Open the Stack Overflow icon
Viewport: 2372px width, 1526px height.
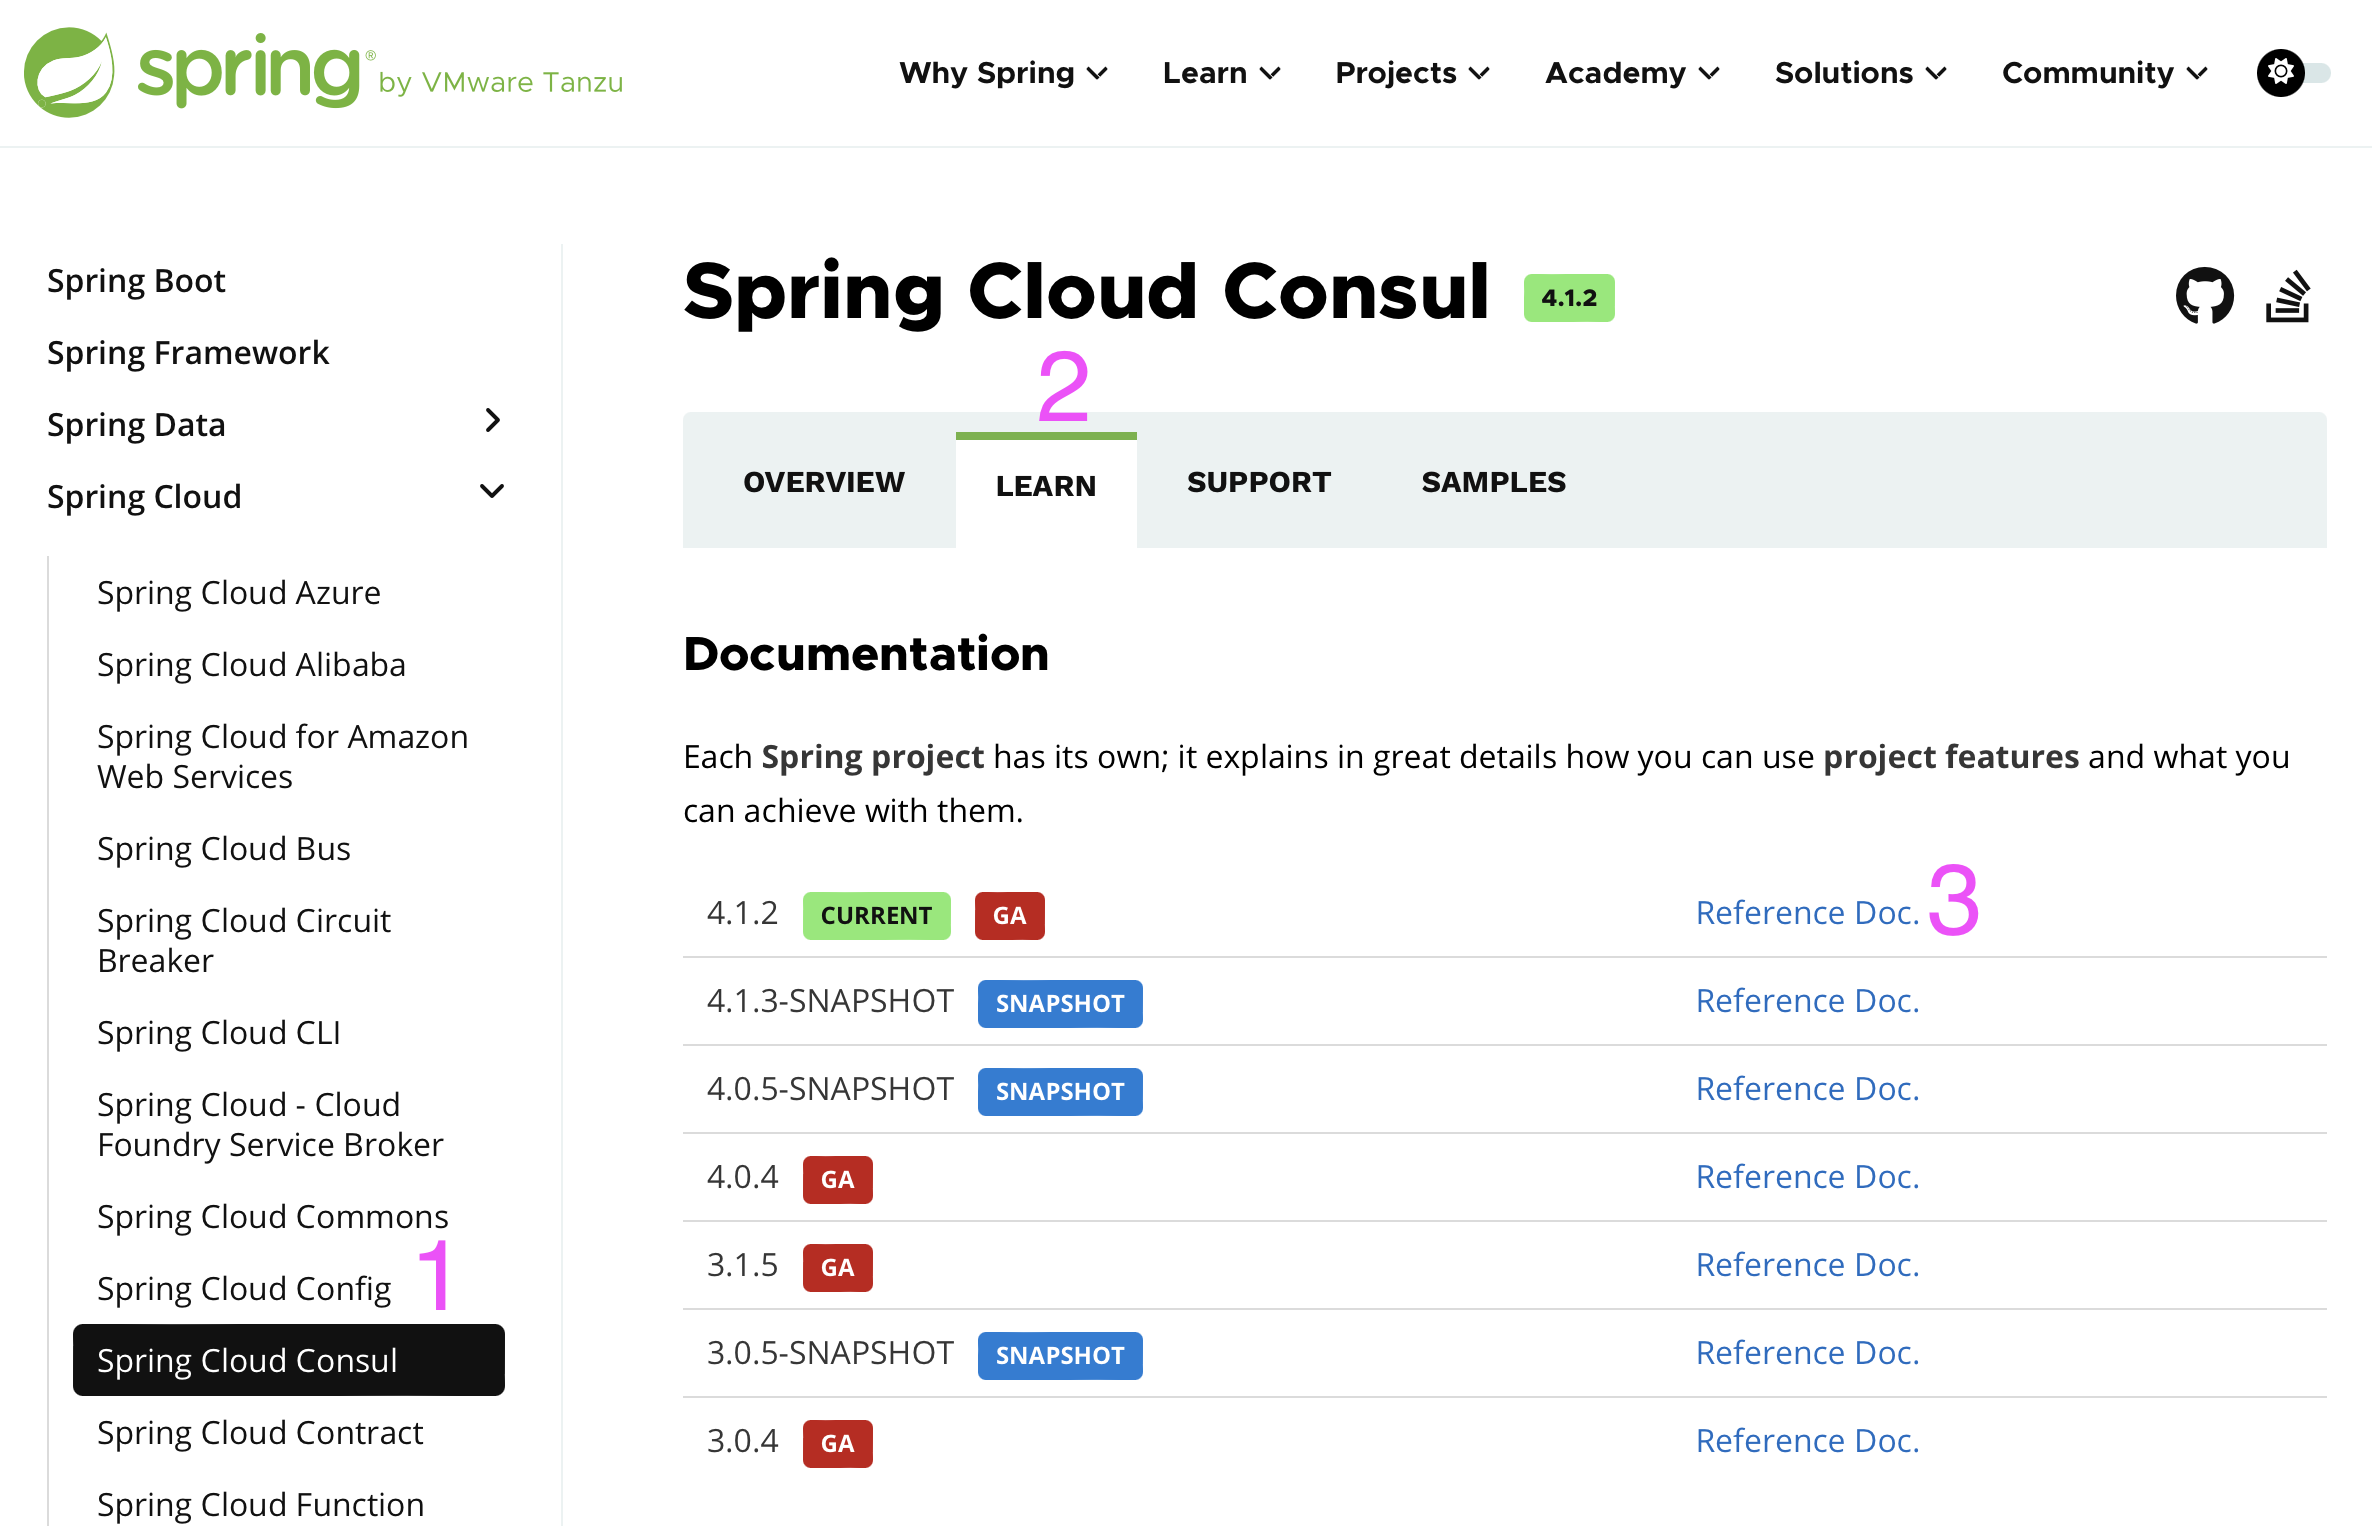coord(2288,296)
